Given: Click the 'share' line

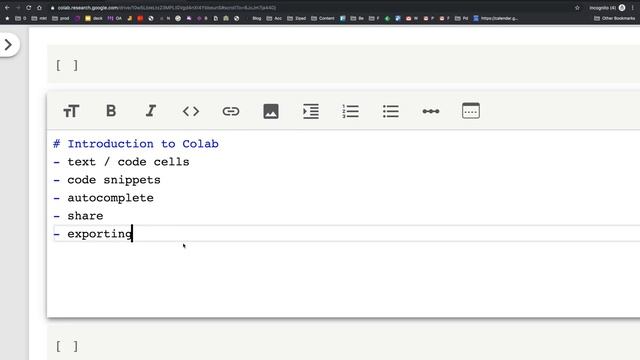Looking at the screenshot, I should [85, 216].
